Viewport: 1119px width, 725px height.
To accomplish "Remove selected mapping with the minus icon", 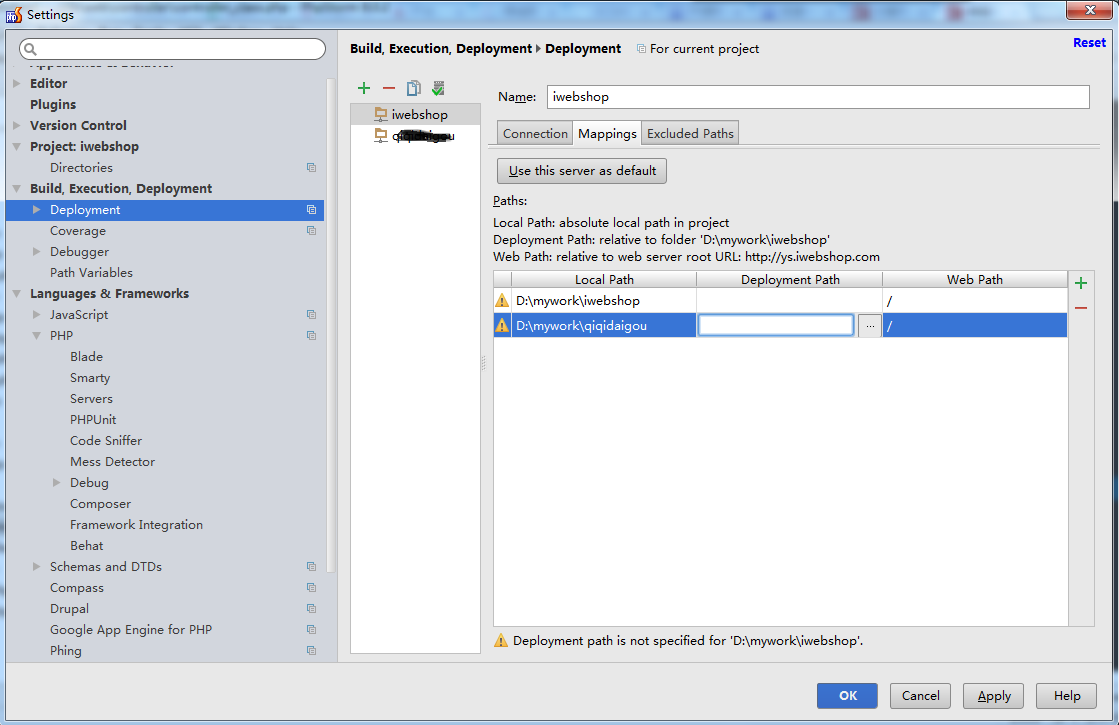I will tap(1081, 308).
